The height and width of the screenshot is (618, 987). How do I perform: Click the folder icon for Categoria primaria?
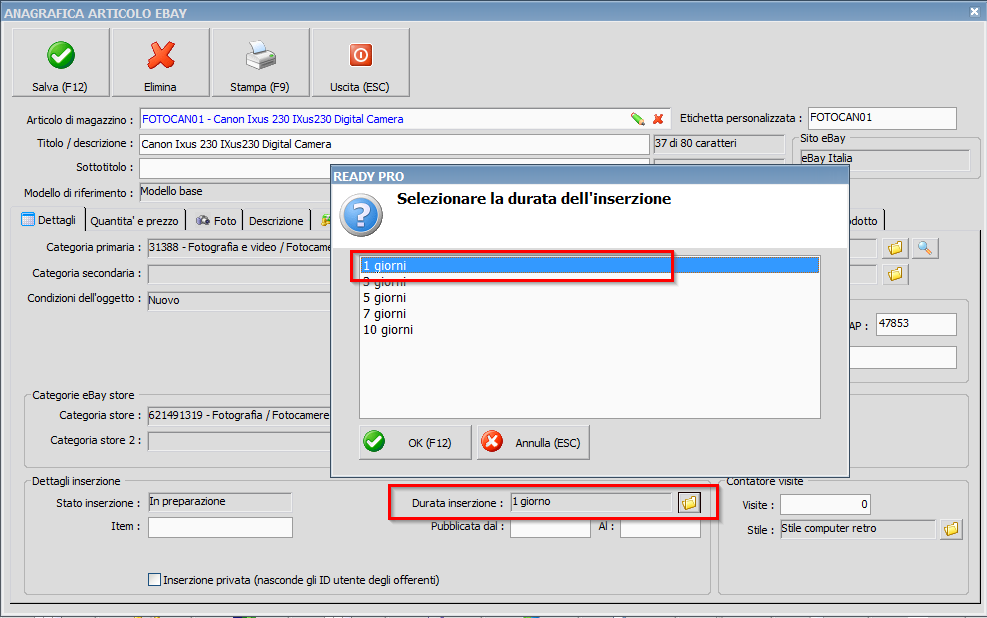click(895, 248)
